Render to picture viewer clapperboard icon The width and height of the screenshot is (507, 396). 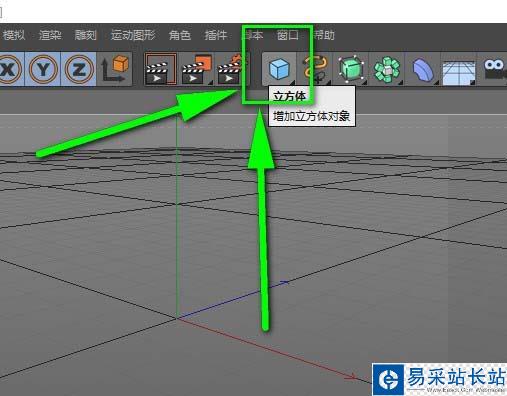(x=197, y=69)
